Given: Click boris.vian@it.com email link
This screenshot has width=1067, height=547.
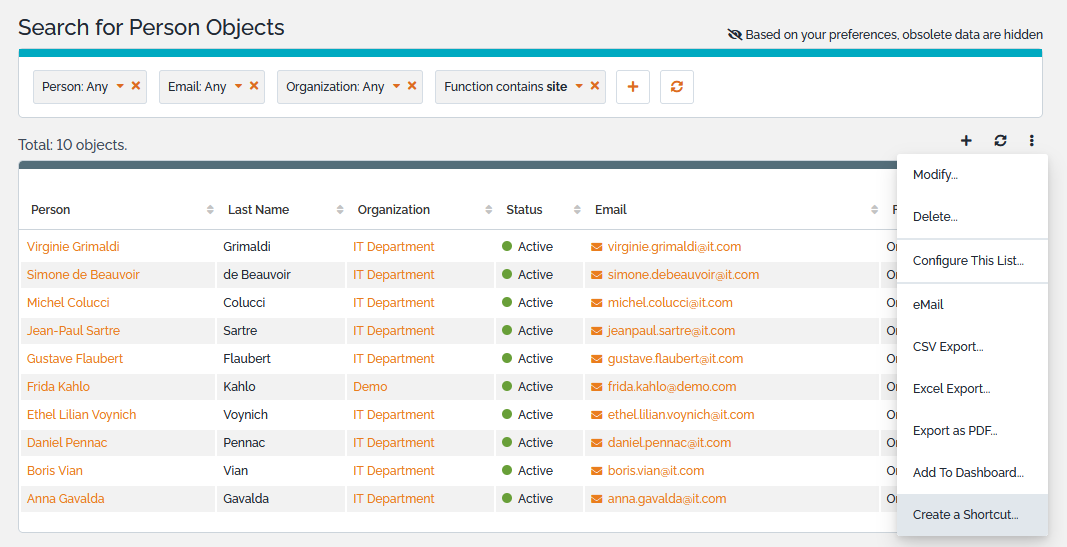Looking at the screenshot, I should (x=655, y=471).
